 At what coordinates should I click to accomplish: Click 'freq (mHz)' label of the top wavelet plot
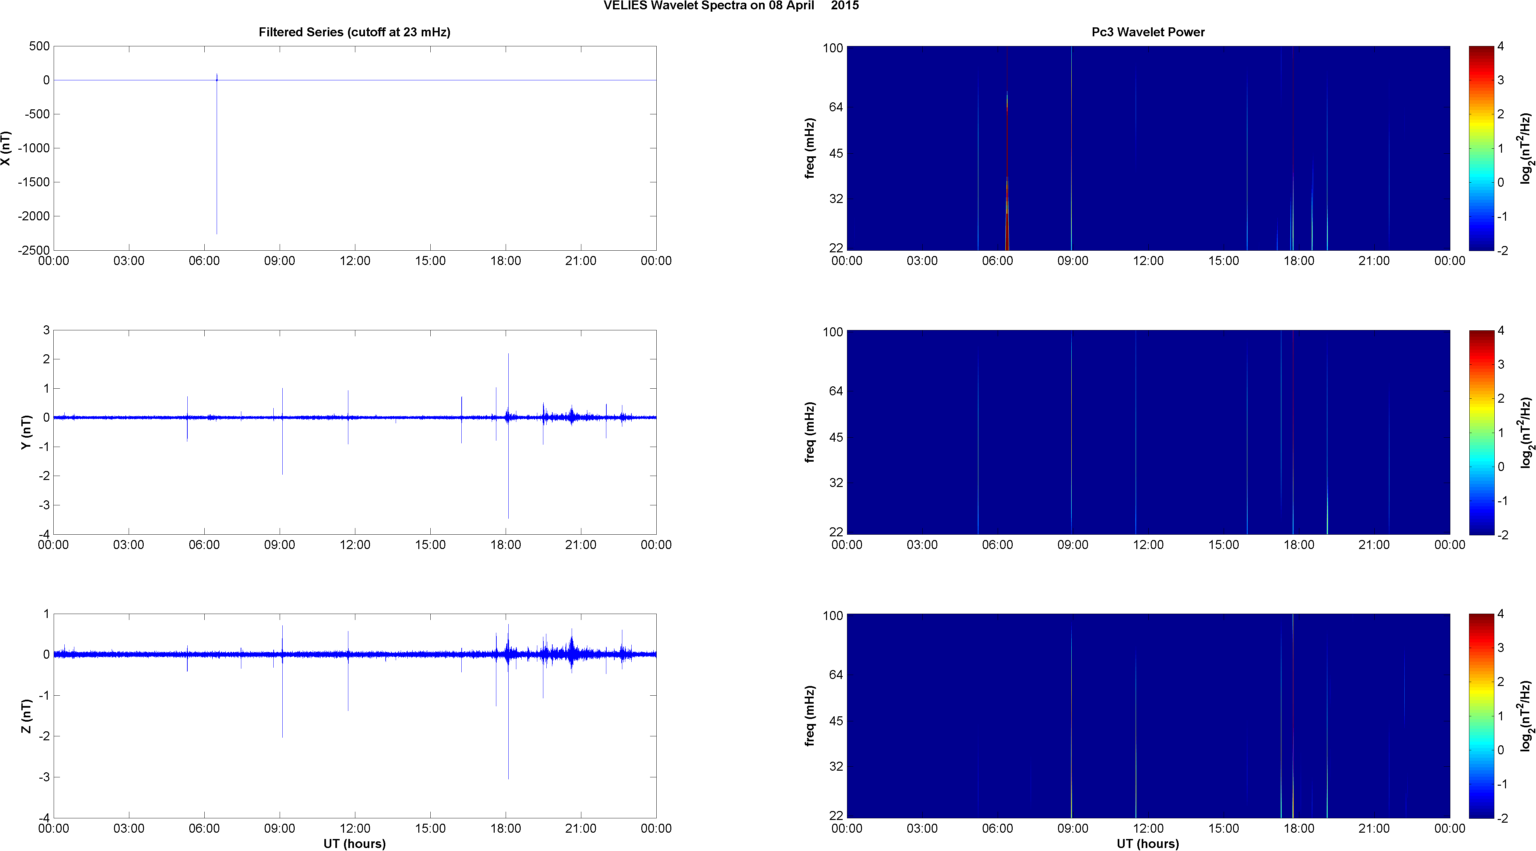[x=810, y=148]
